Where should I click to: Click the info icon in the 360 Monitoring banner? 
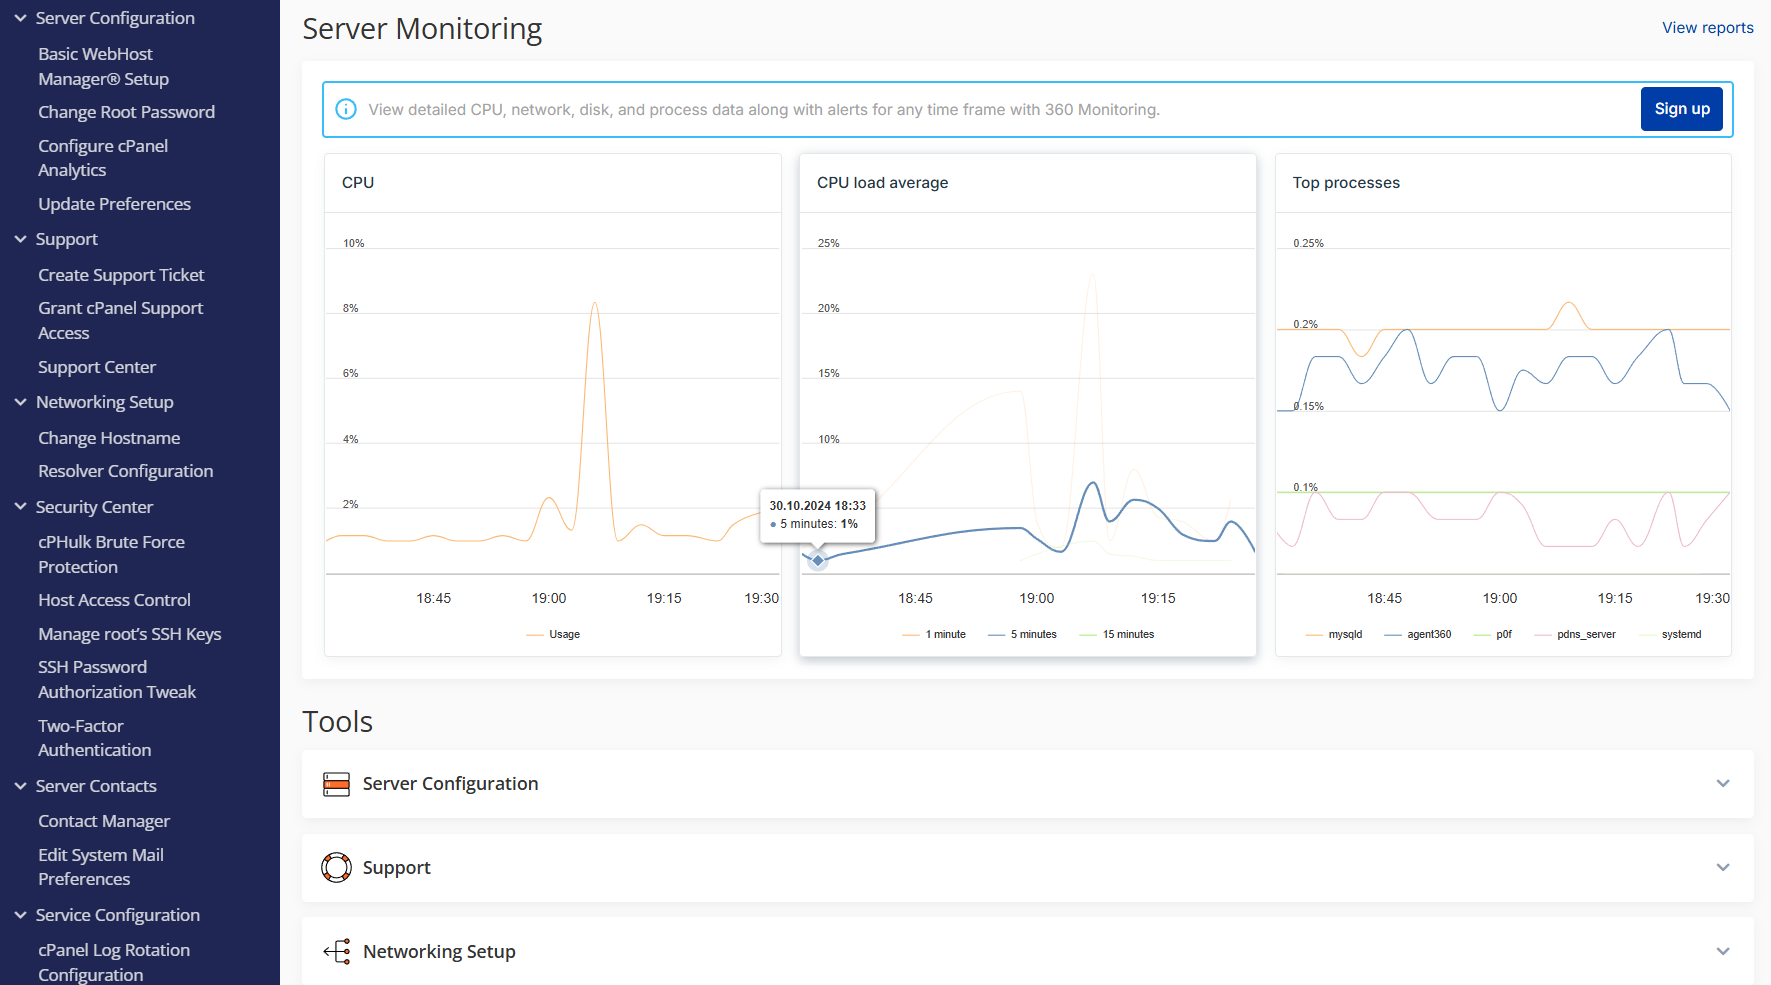tap(346, 109)
